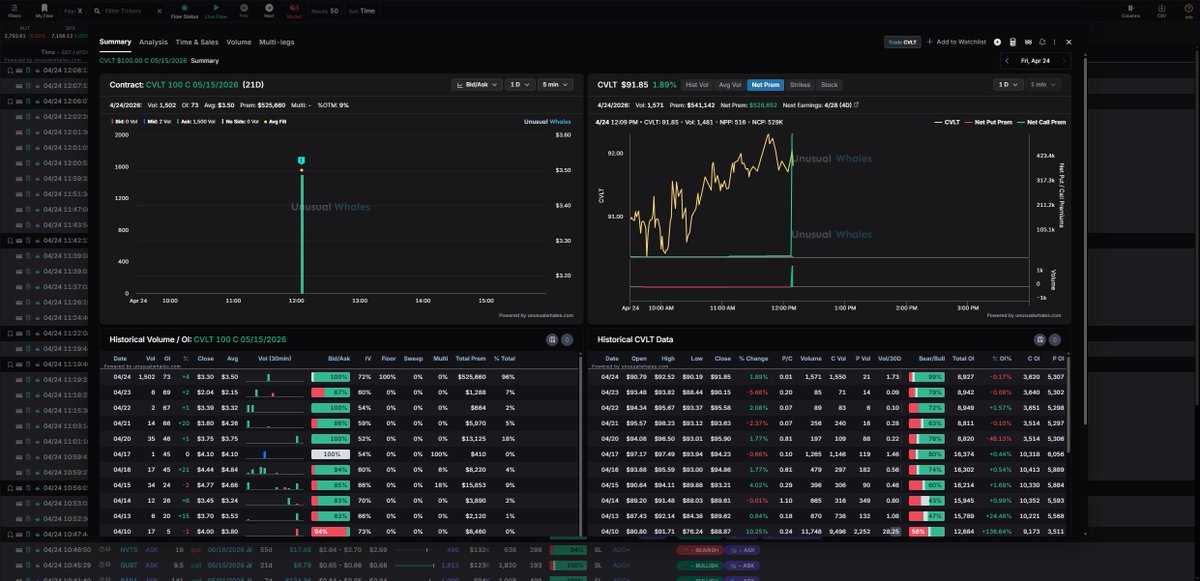The width and height of the screenshot is (1200, 581).
Task: Click the 04/24 row's 100% Bid/Ask bar
Action: pos(331,377)
